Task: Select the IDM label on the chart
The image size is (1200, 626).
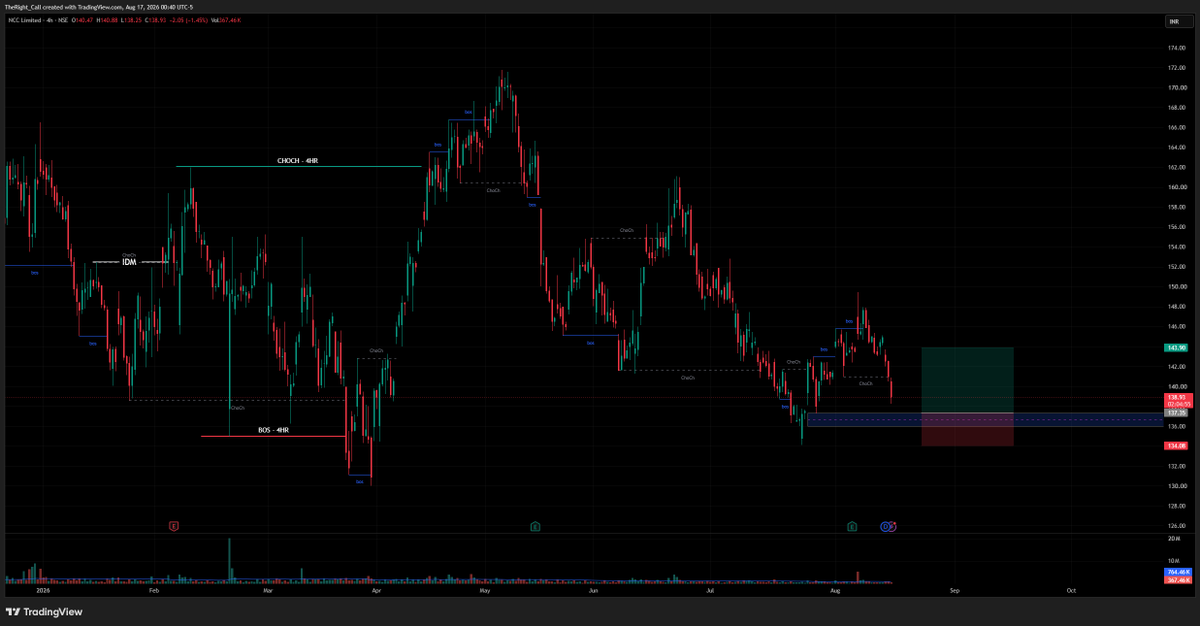Action: pyautogui.click(x=129, y=262)
